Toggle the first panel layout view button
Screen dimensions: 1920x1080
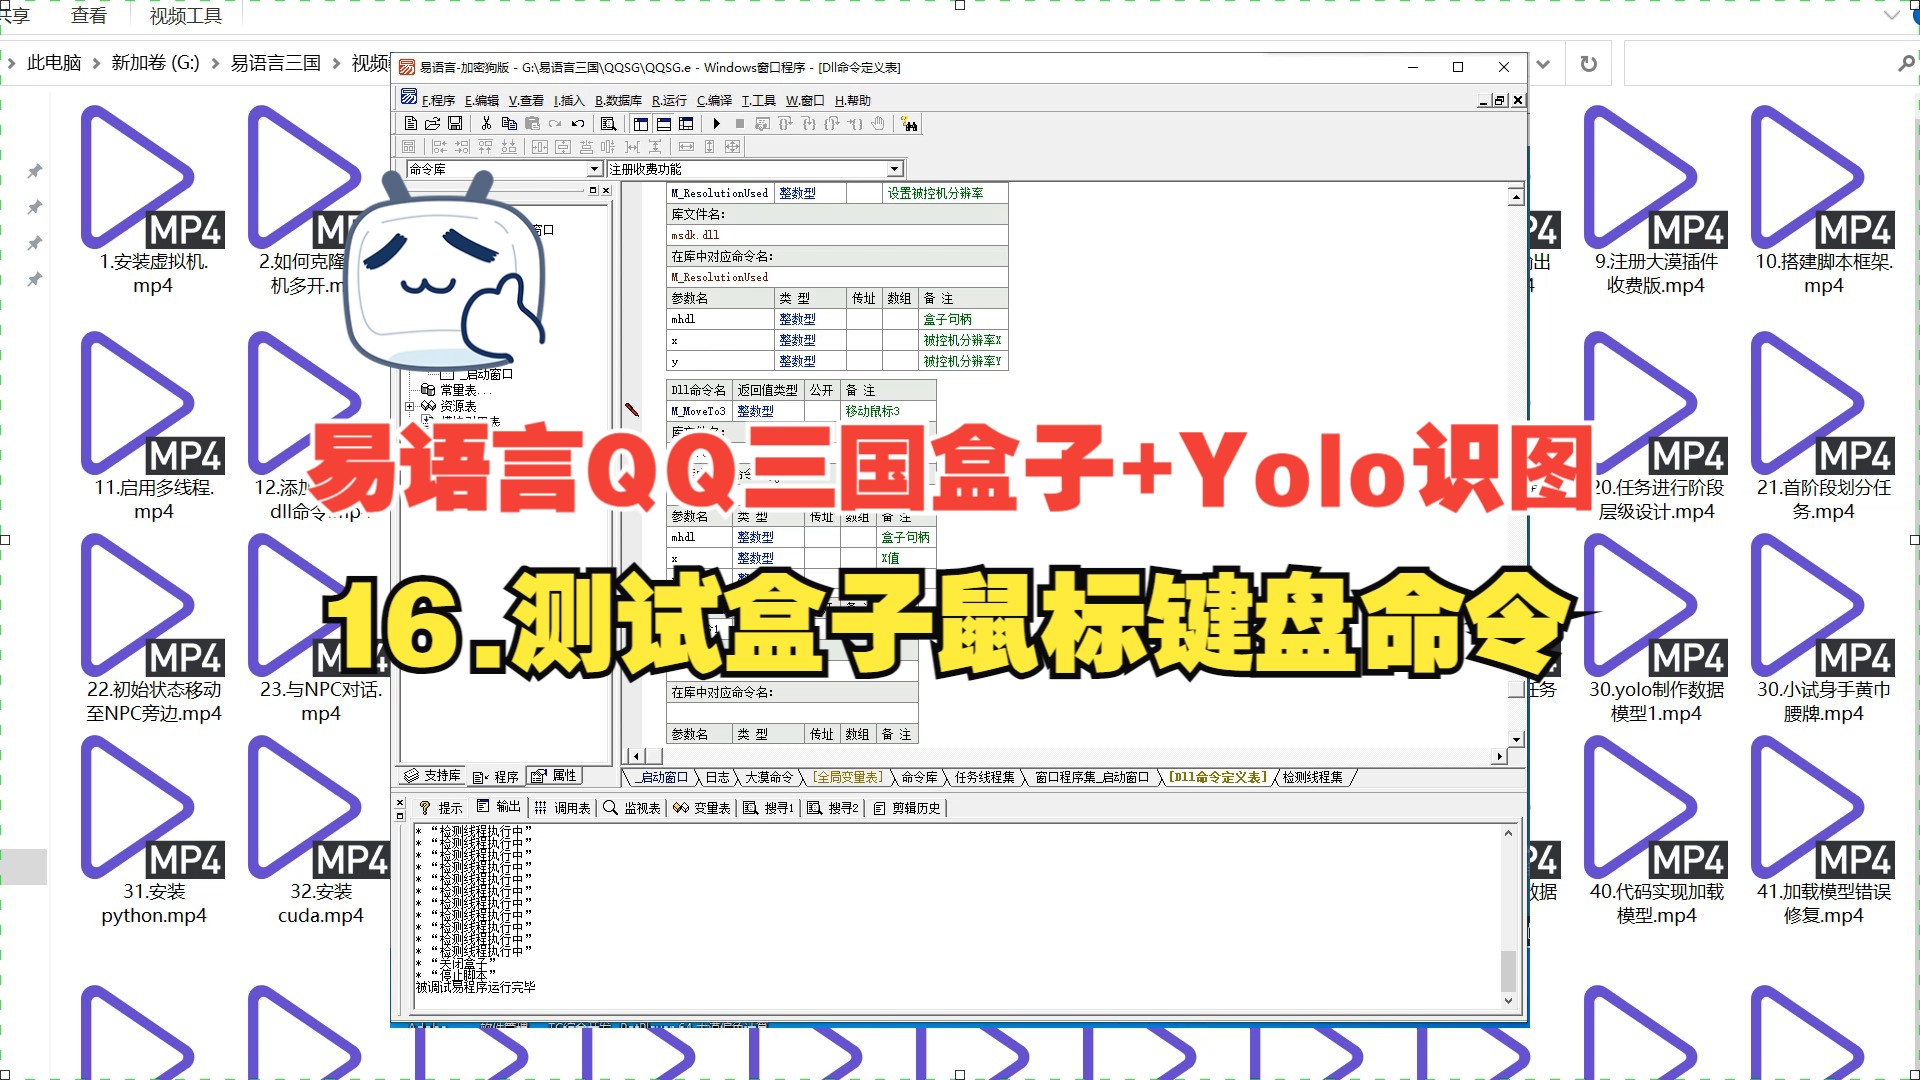tap(640, 124)
